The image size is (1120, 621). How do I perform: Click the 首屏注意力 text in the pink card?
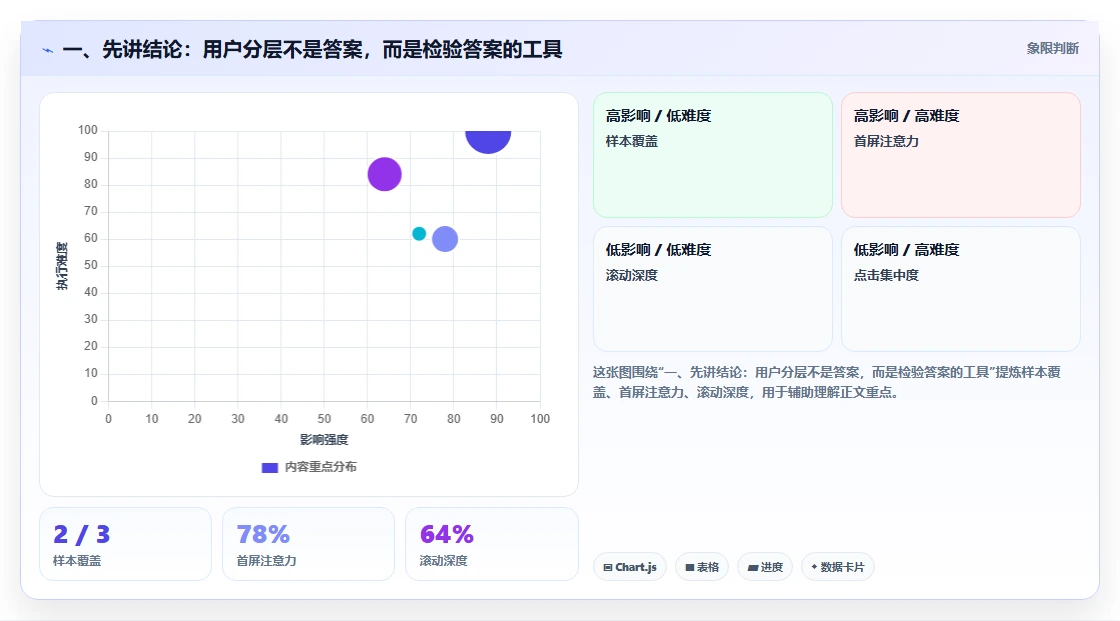tap(886, 141)
